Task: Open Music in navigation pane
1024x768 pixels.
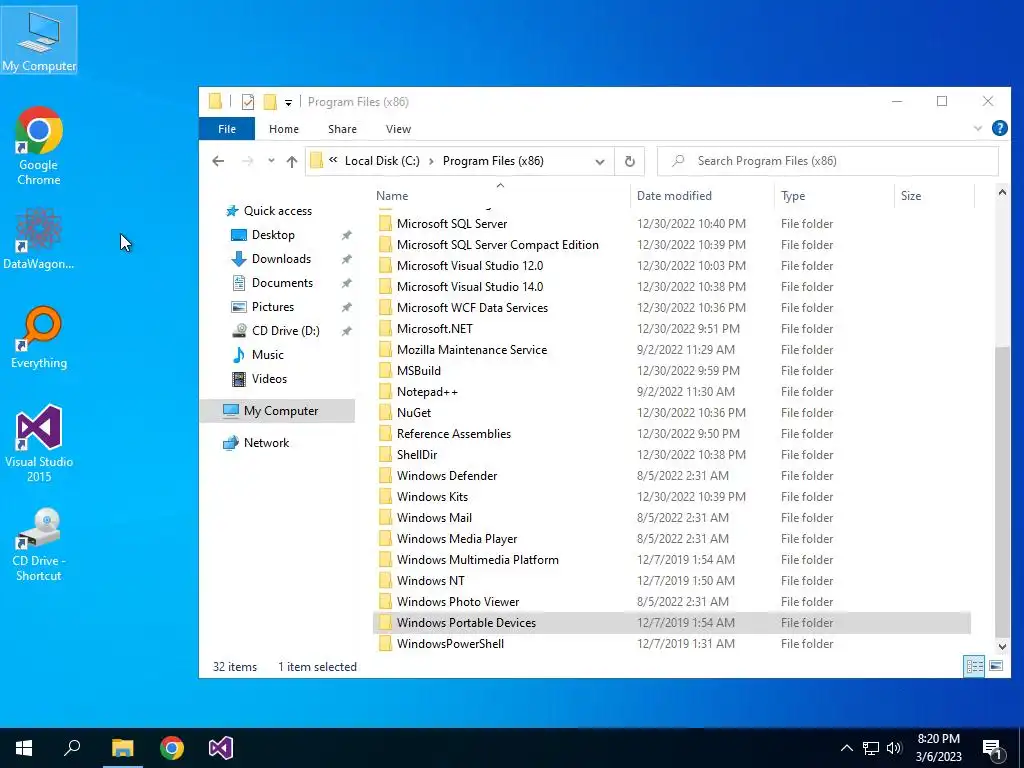Action: [268, 355]
